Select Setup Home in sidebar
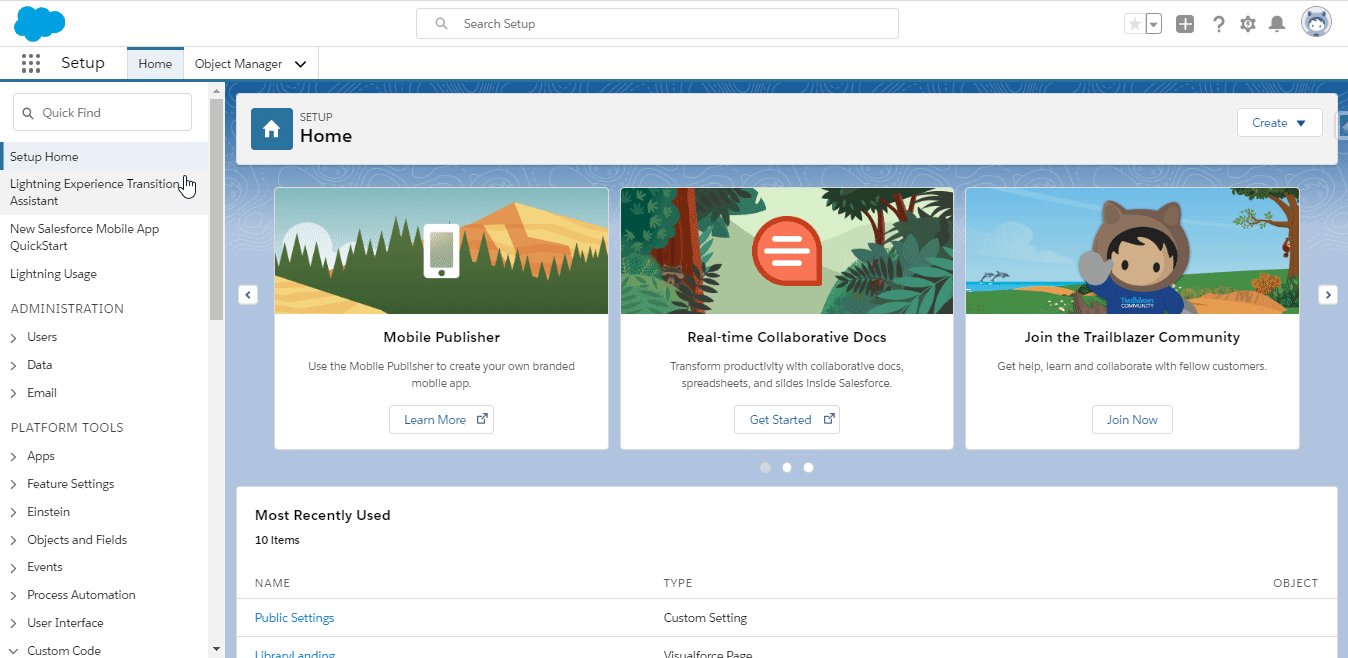The width and height of the screenshot is (1348, 658). tap(104, 156)
